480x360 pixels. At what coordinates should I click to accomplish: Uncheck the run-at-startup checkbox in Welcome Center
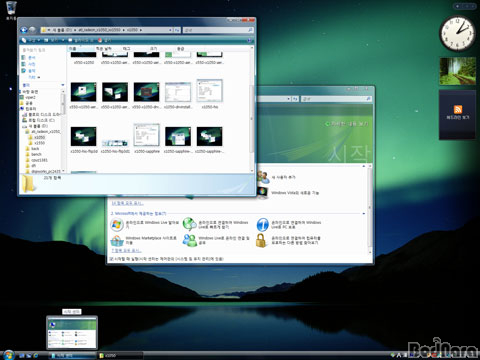(111, 259)
